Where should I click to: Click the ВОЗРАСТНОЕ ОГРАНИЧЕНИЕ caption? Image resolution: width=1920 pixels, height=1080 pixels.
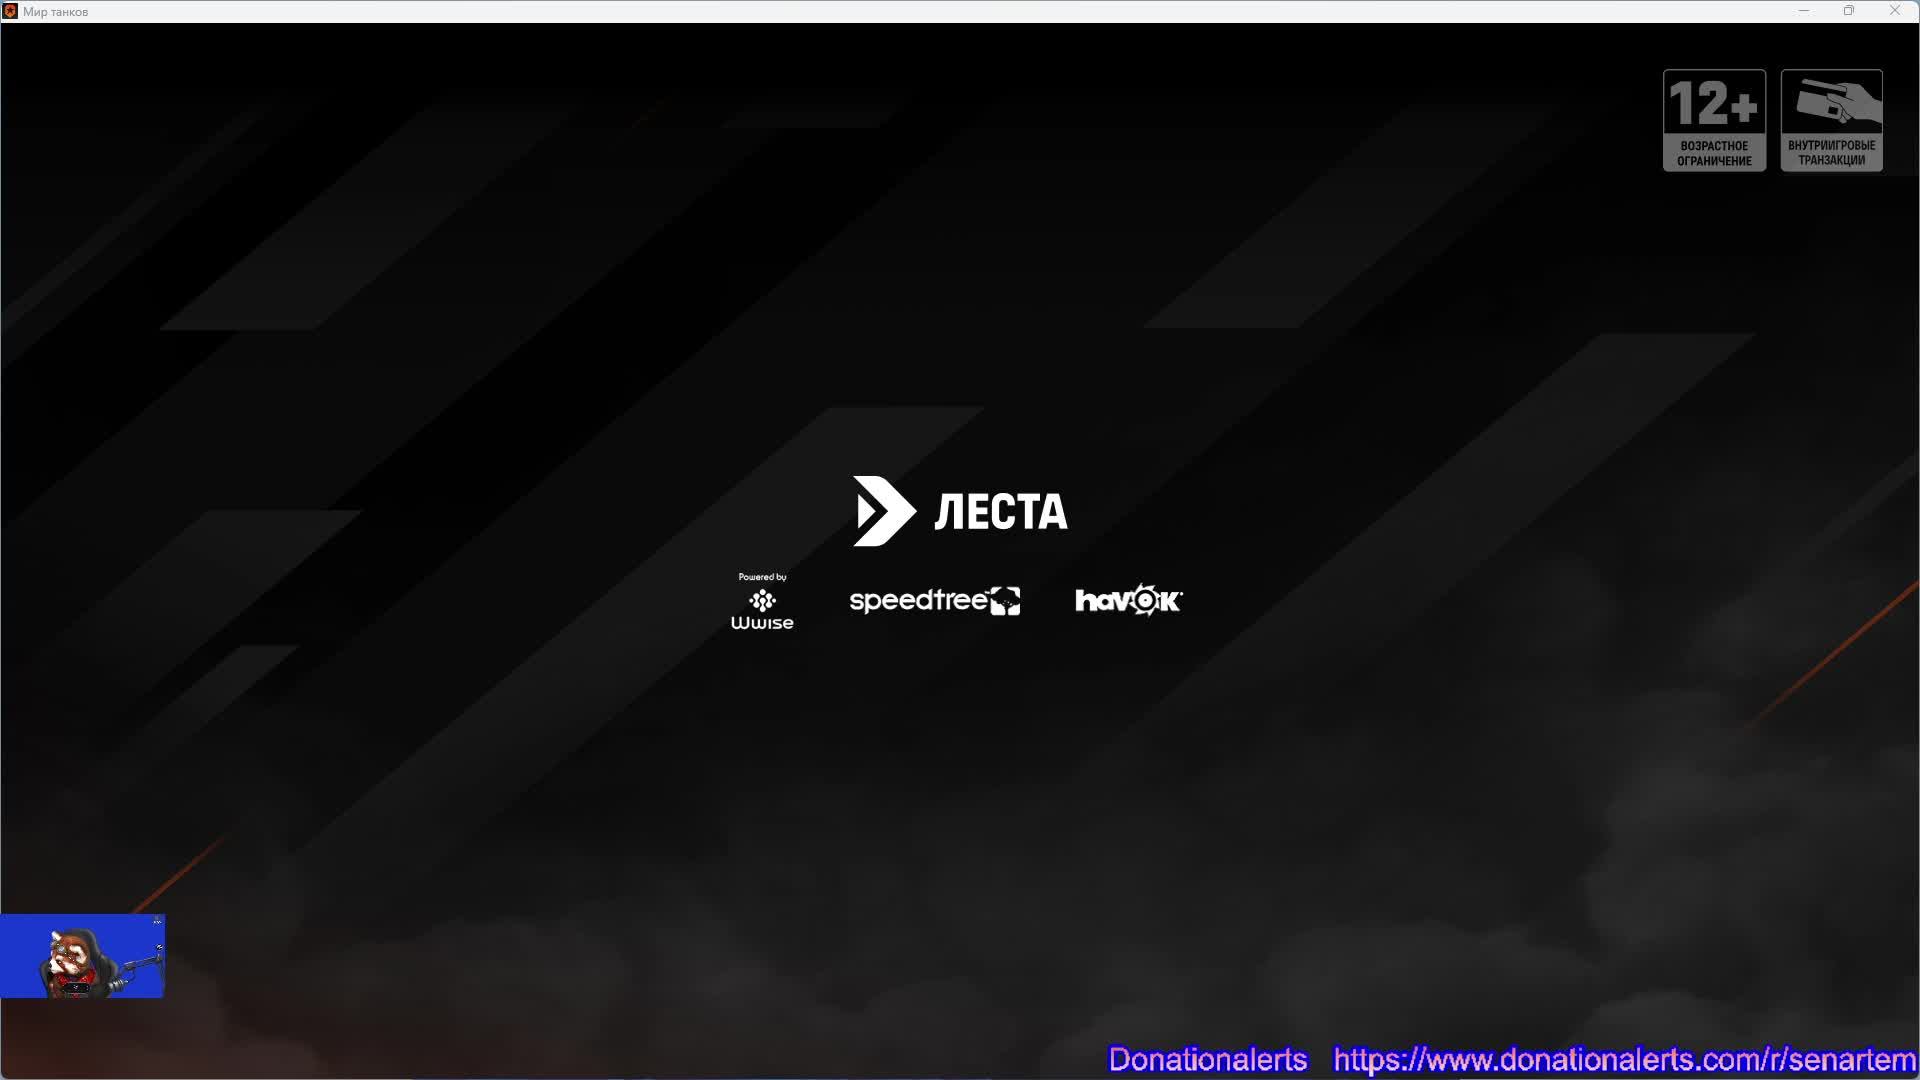click(x=1714, y=153)
